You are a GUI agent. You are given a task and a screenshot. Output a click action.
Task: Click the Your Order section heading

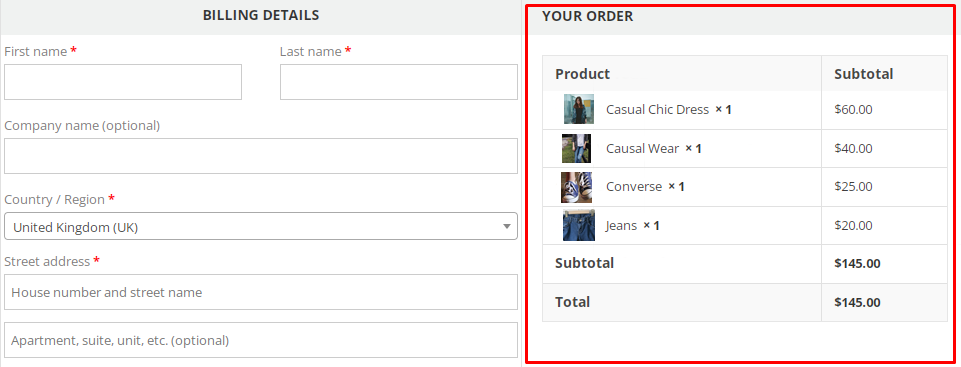point(587,17)
